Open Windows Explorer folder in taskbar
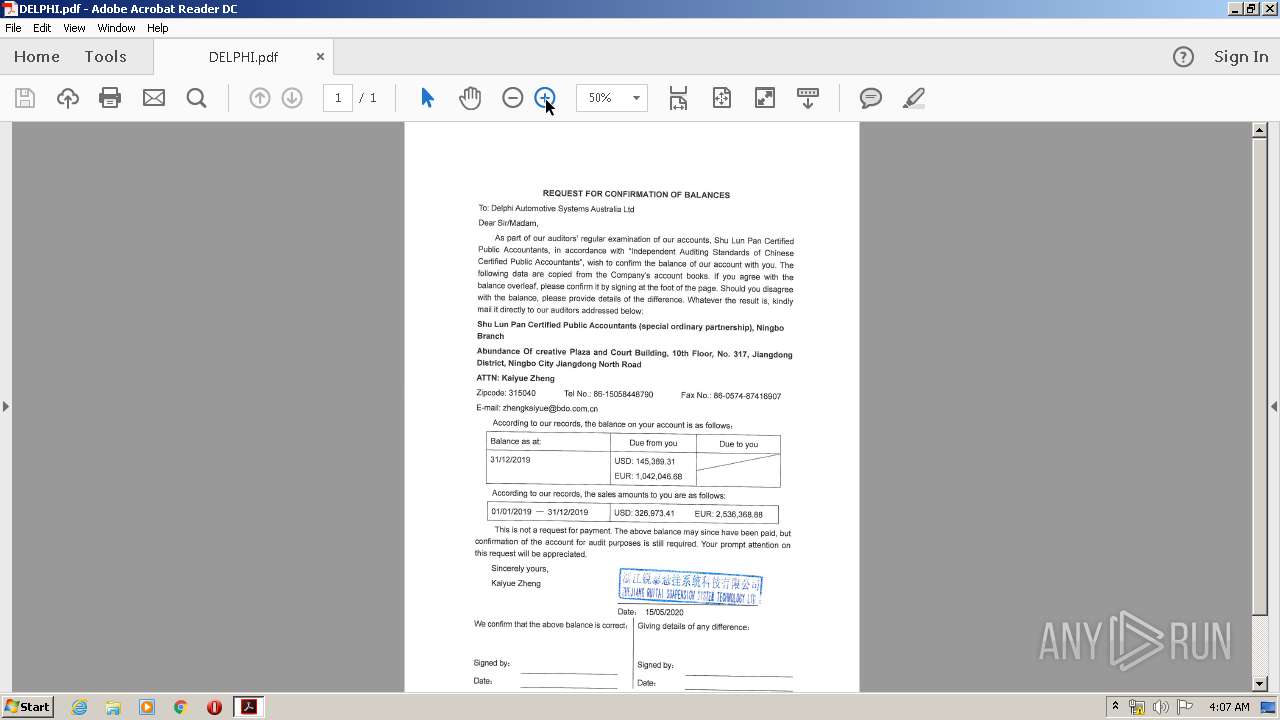Viewport: 1280px width, 720px height. [113, 707]
